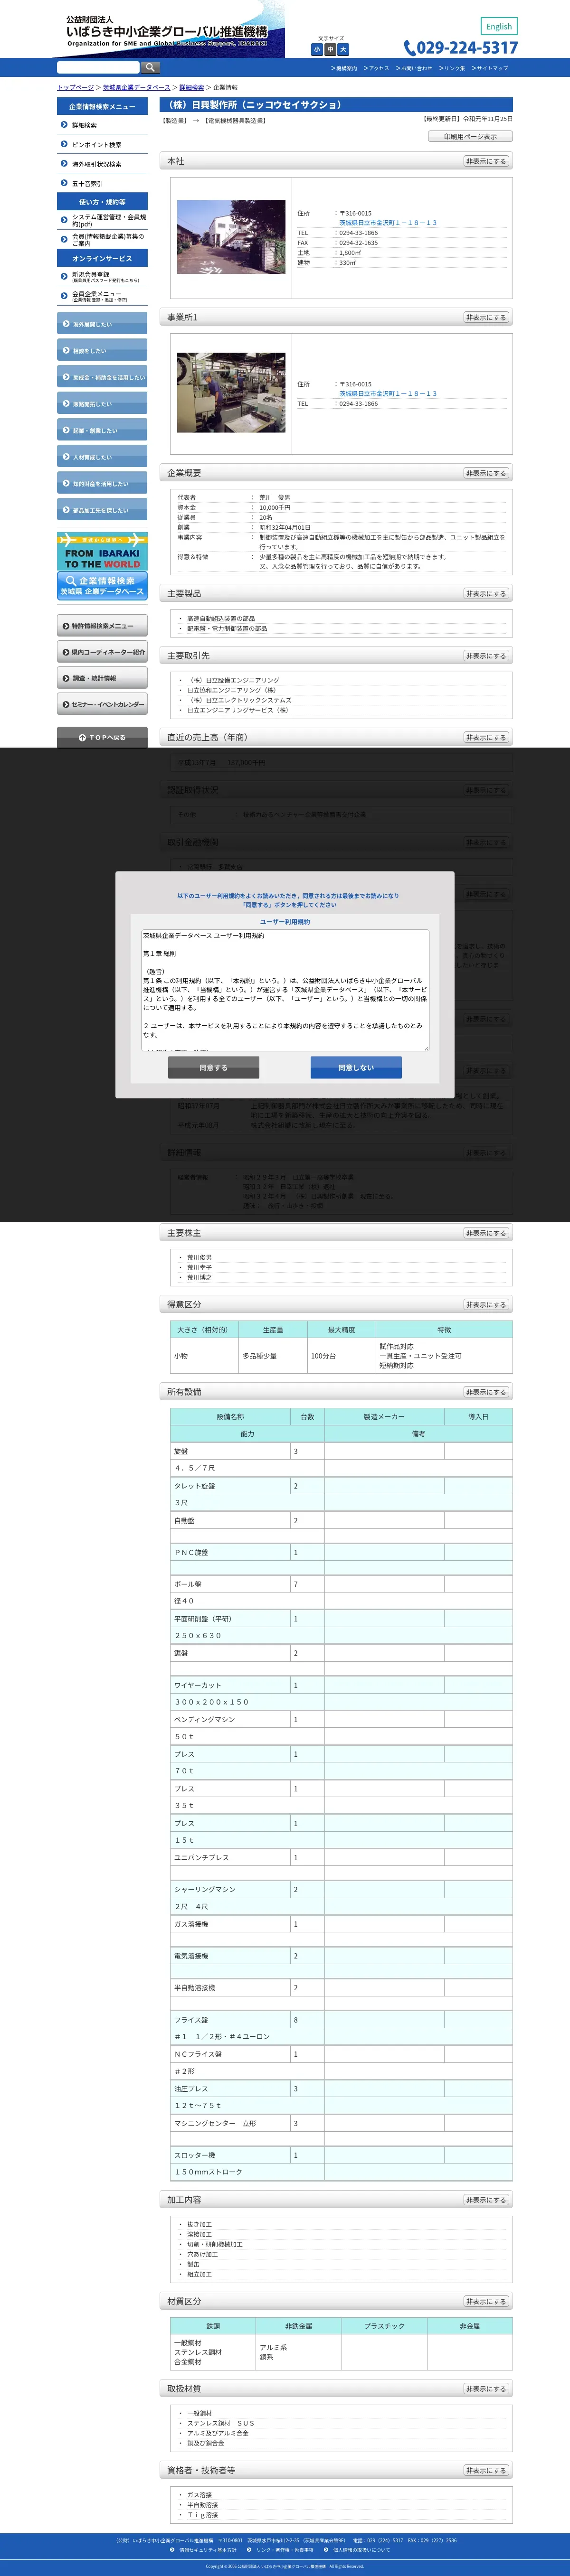The height and width of the screenshot is (2576, 570).
Task: Open リンク集 in top navigation
Action: (x=452, y=68)
